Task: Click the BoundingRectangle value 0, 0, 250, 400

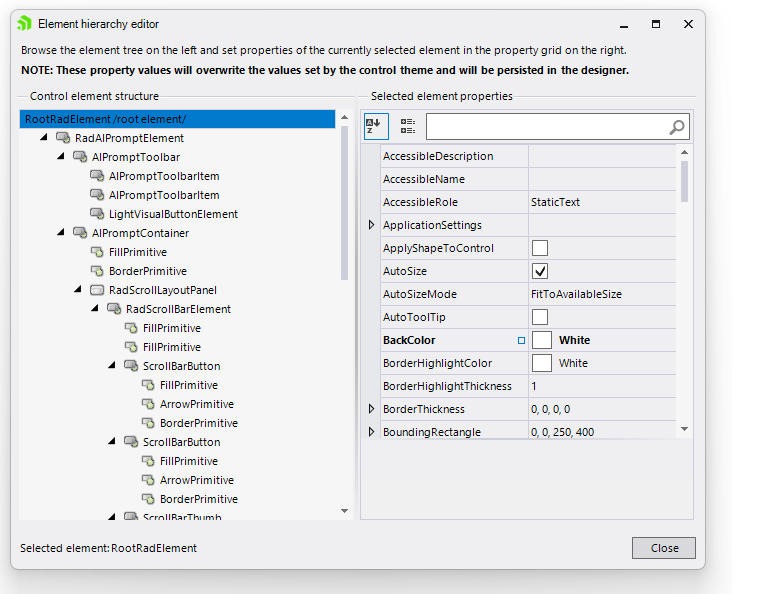Action: (x=562, y=432)
